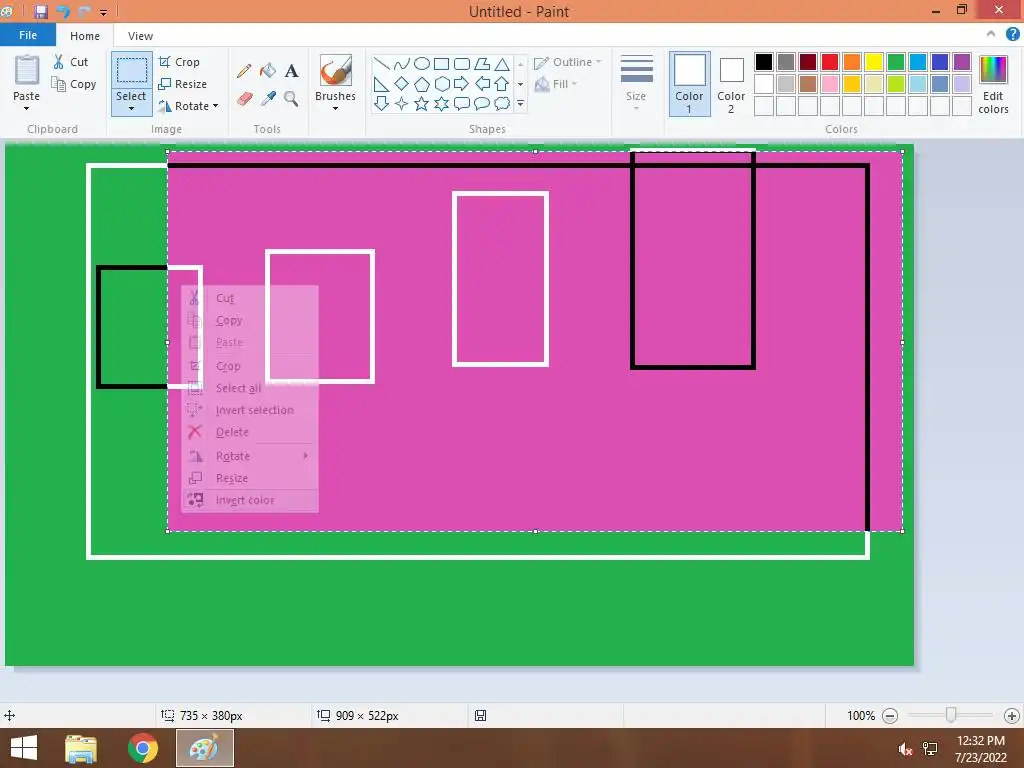Click the Cut button in ribbon
This screenshot has height=768, width=1024.
[71, 62]
